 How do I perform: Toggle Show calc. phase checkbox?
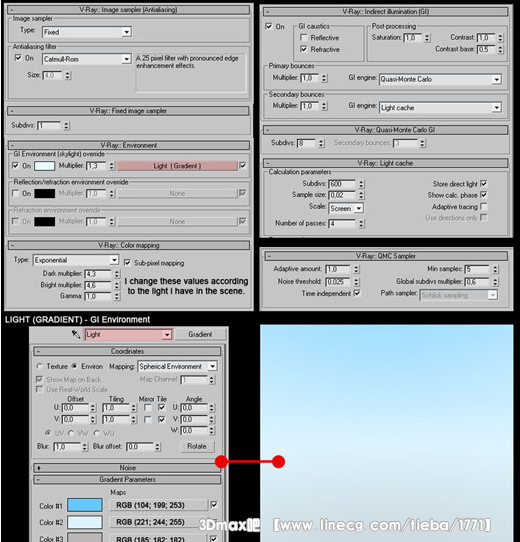pyautogui.click(x=484, y=195)
